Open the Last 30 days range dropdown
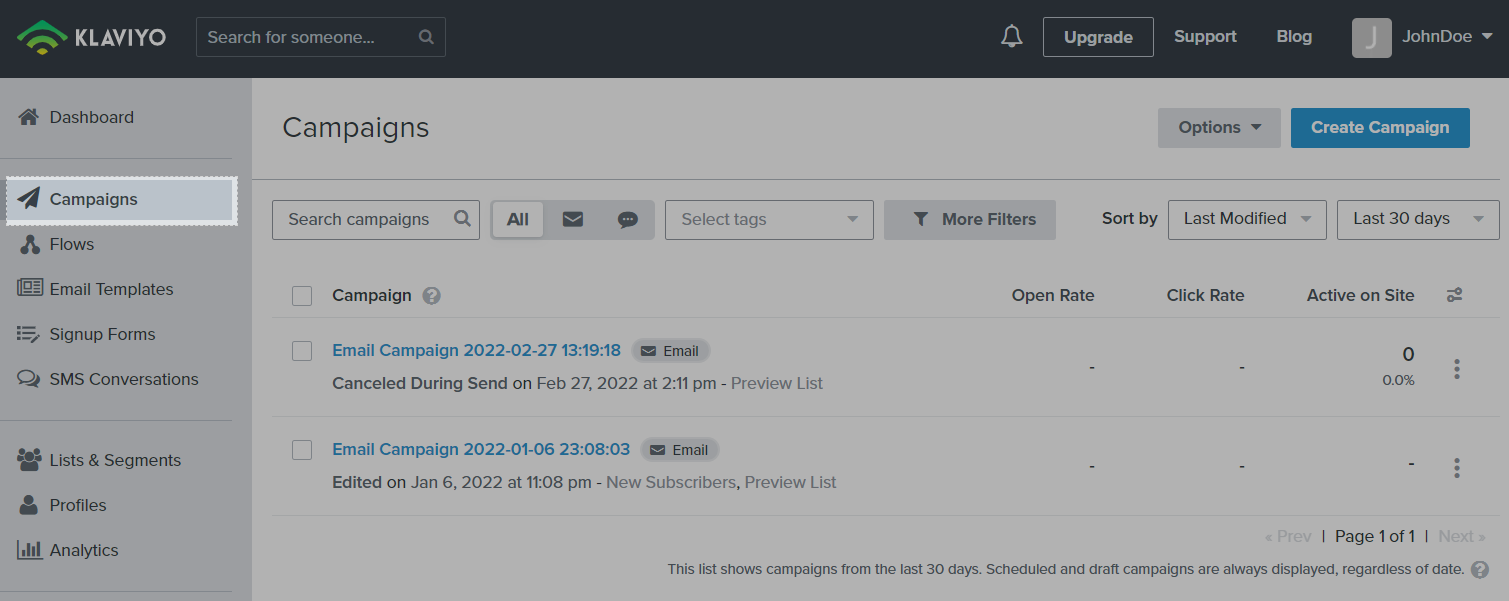1509x601 pixels. pyautogui.click(x=1416, y=219)
